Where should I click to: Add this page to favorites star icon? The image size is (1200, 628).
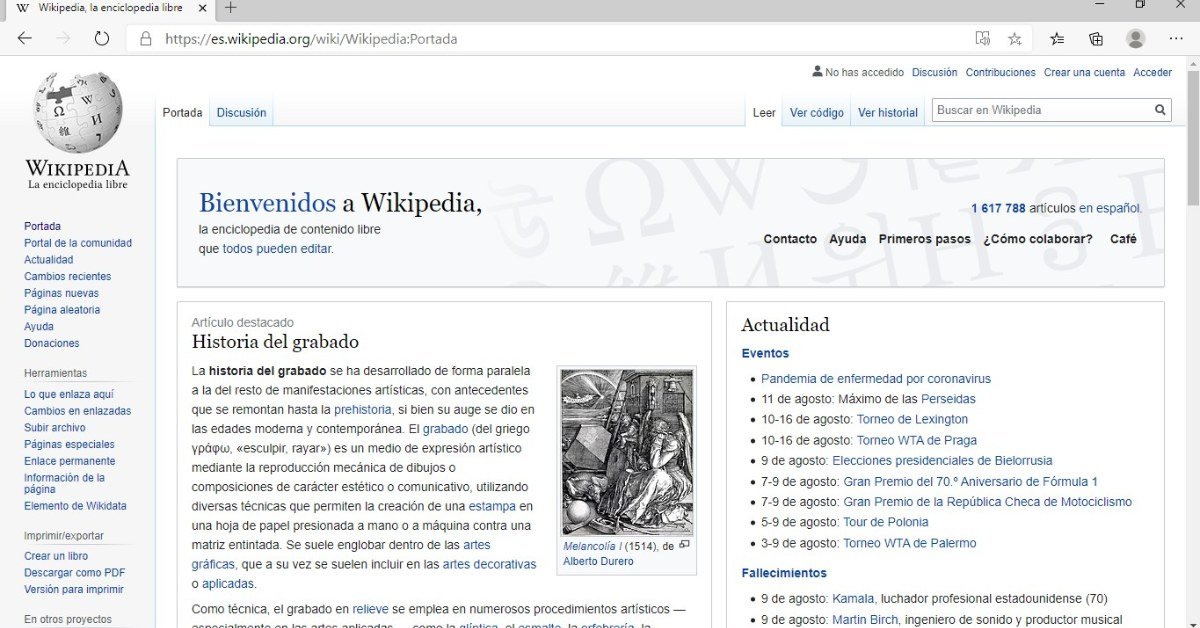click(1015, 39)
